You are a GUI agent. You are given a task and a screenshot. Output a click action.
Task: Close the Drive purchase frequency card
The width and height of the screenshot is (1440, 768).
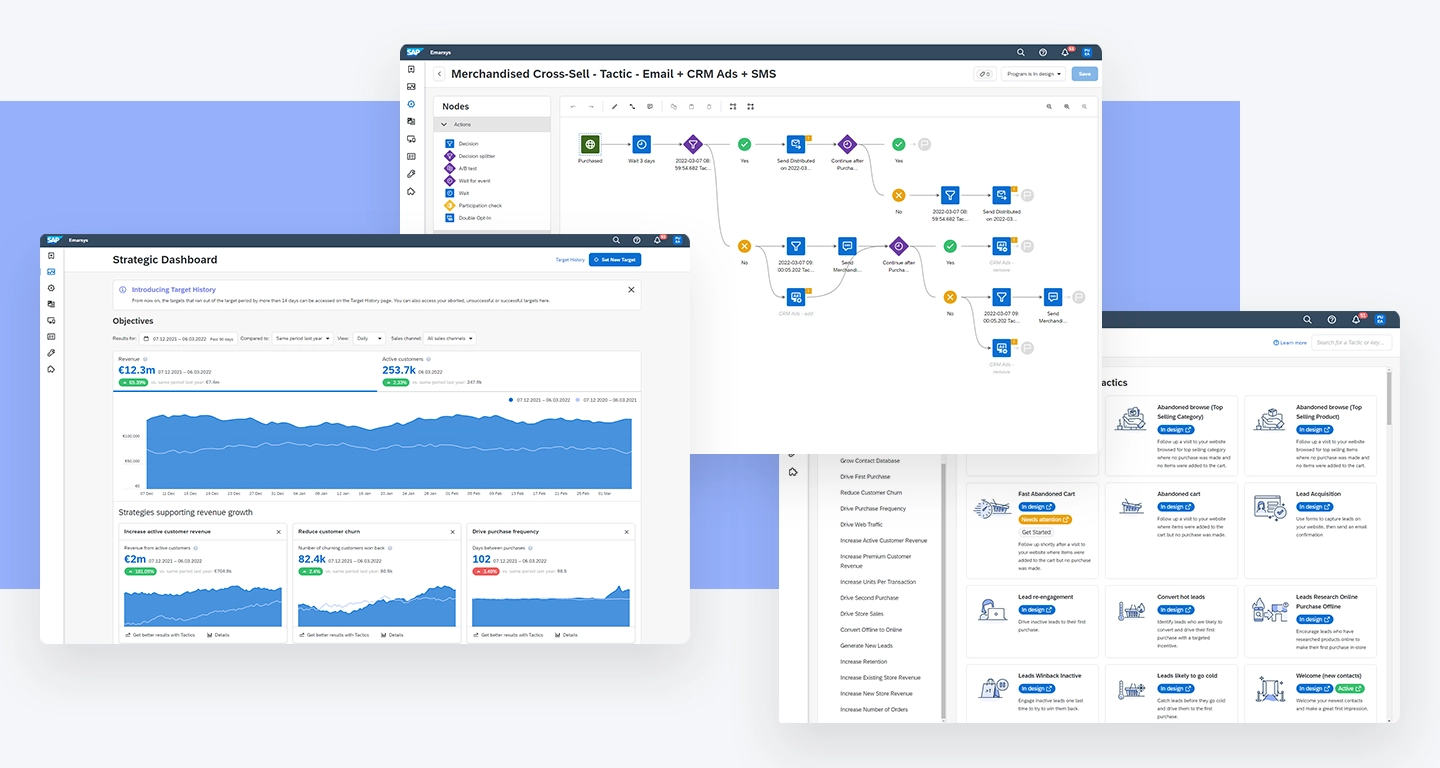click(x=627, y=532)
